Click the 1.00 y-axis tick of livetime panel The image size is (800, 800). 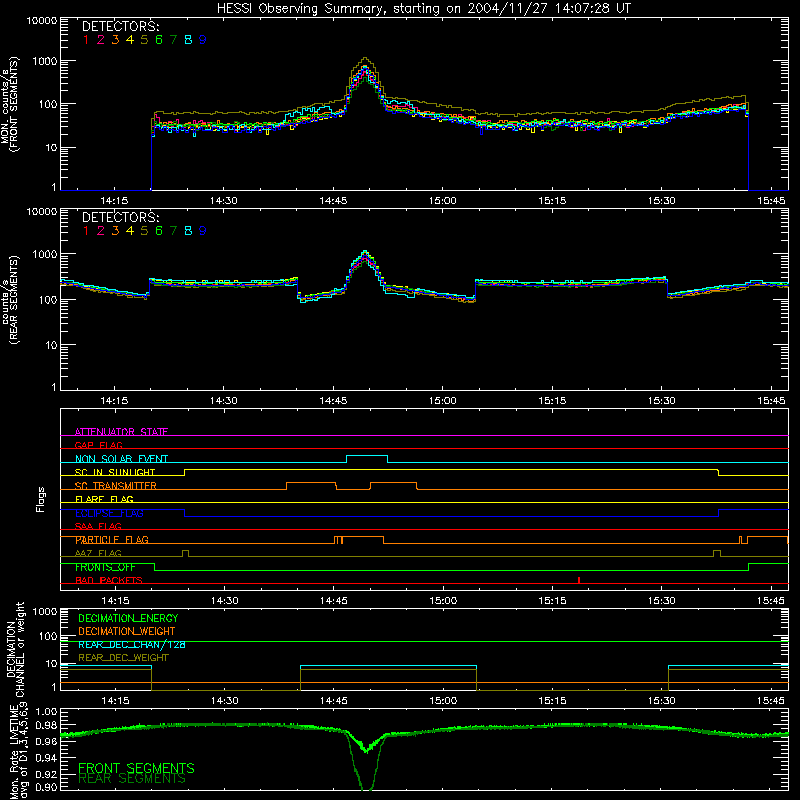point(46,711)
